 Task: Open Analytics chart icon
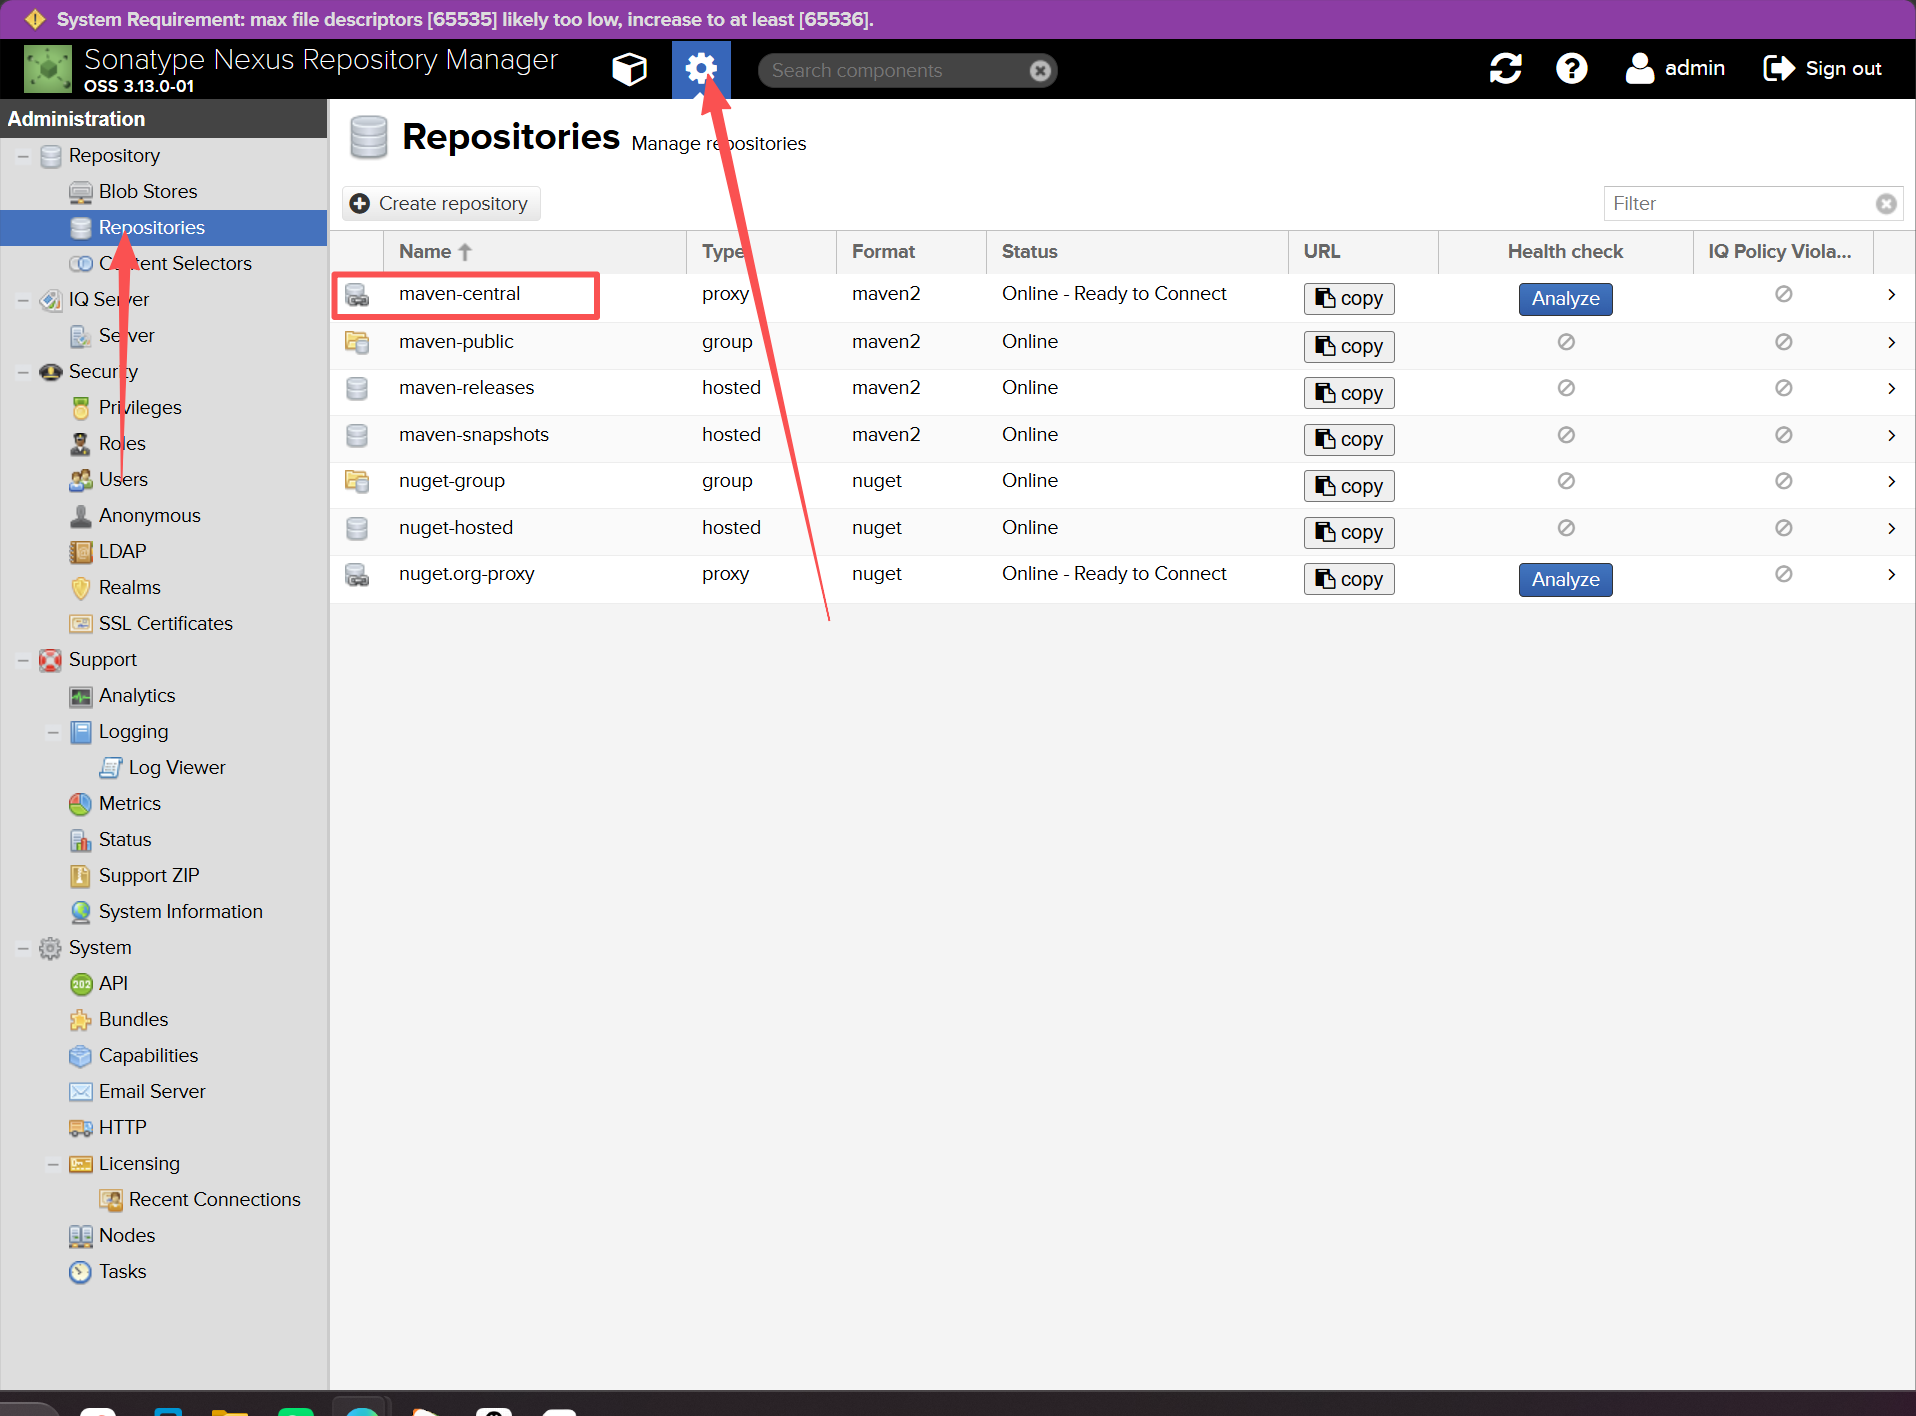pos(81,696)
